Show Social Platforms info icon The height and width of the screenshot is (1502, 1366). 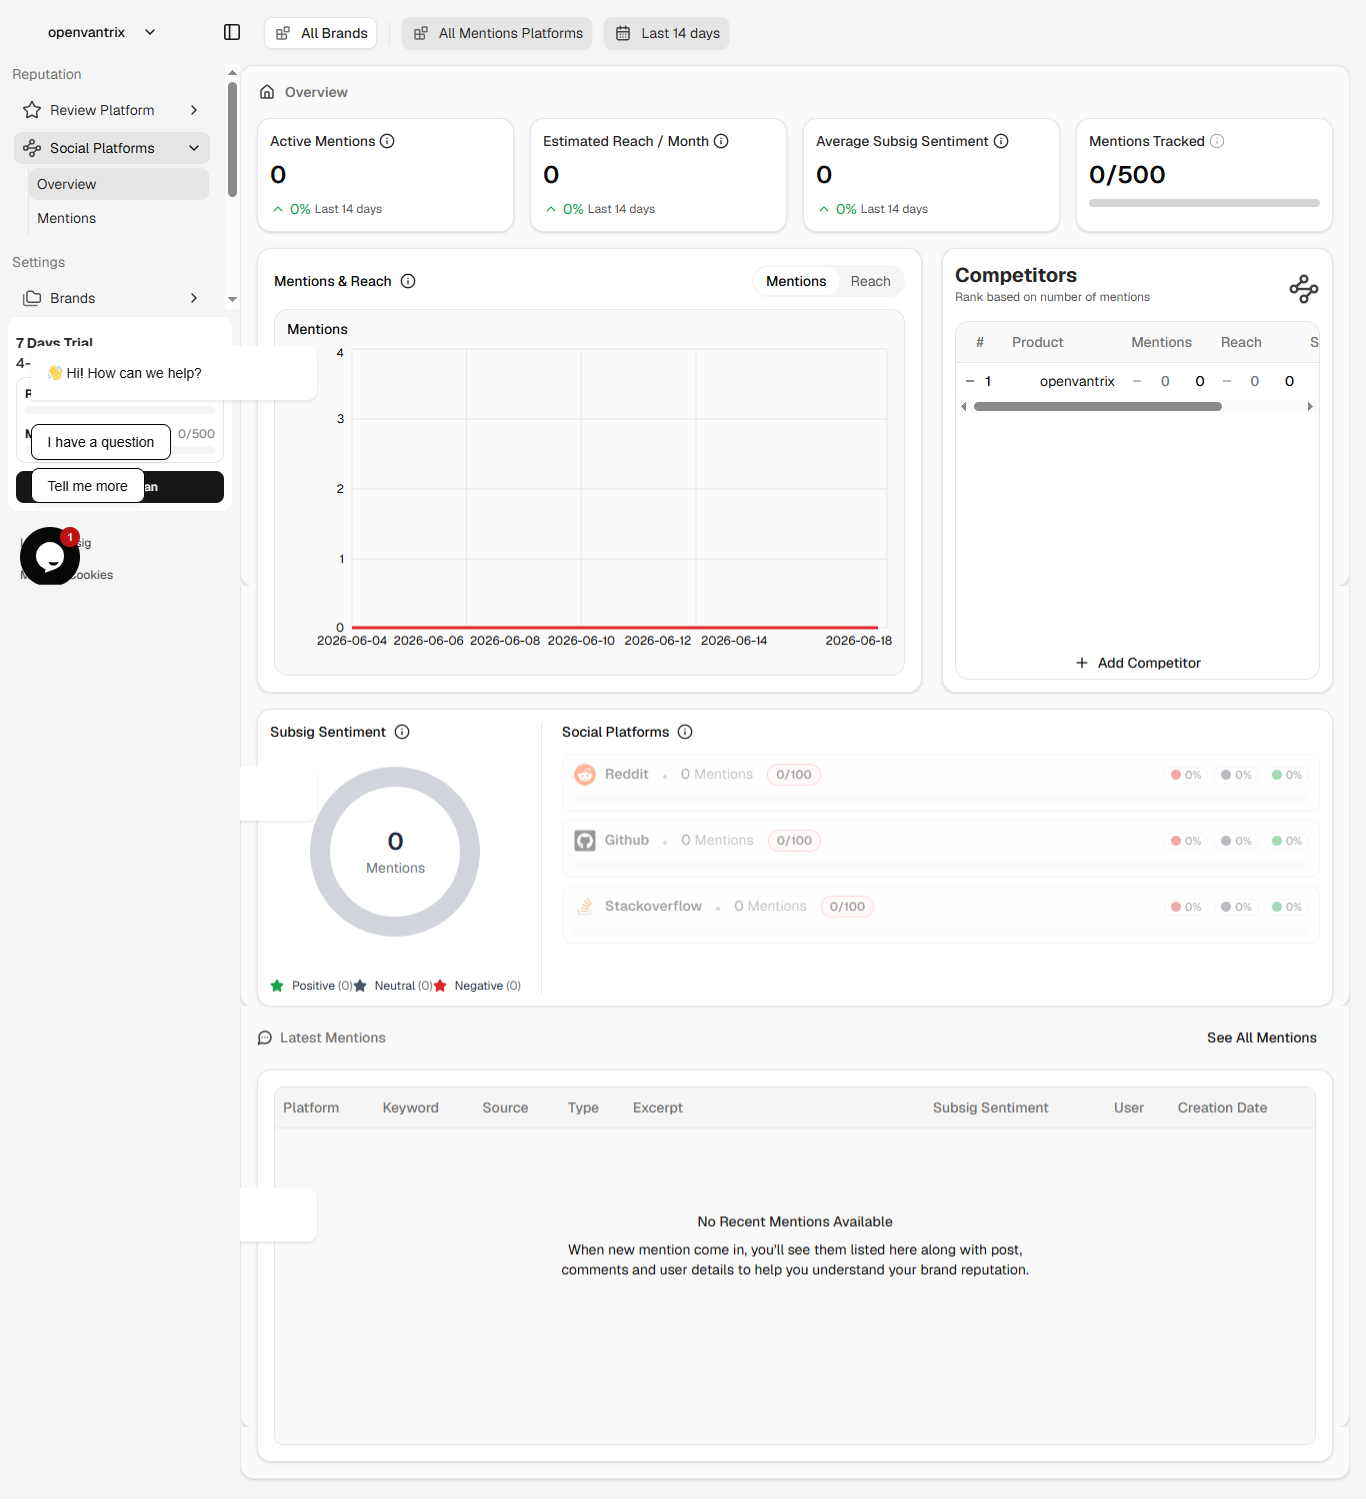pos(685,732)
